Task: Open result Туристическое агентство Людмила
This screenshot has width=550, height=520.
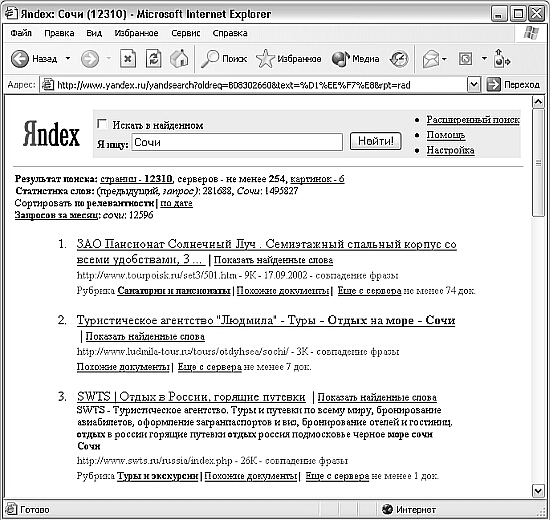Action: (x=266, y=320)
